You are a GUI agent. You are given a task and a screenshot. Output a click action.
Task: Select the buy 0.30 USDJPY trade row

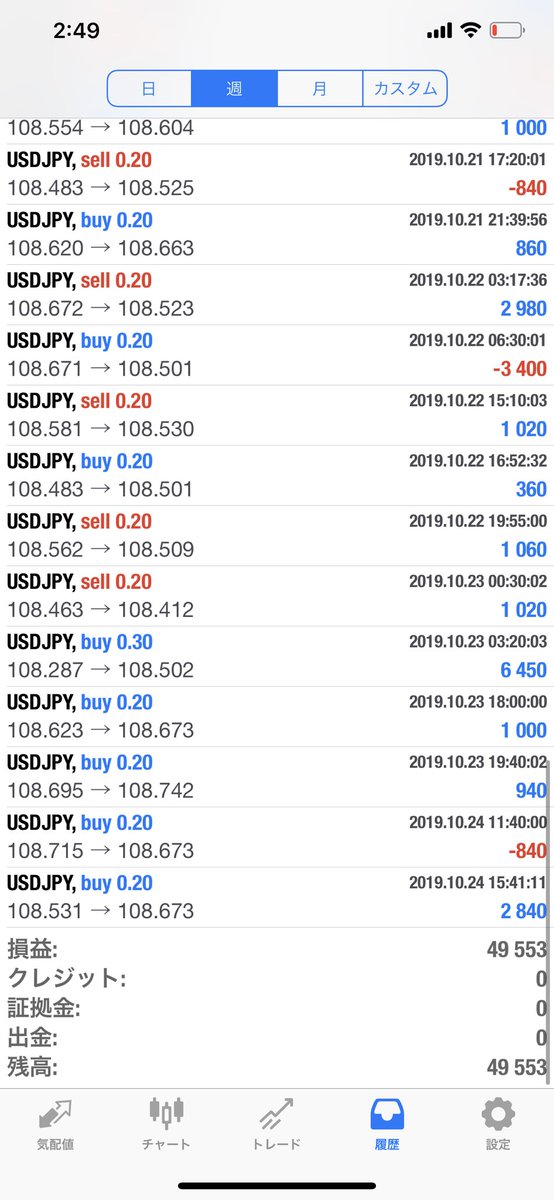point(277,656)
